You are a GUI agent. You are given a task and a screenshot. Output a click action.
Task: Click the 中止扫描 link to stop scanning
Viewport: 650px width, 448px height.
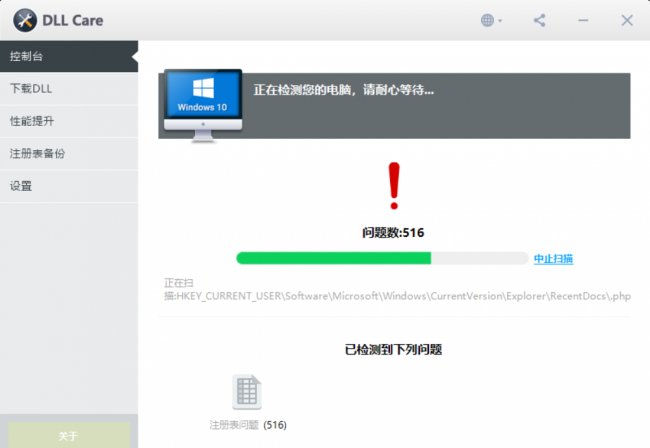[x=553, y=259]
